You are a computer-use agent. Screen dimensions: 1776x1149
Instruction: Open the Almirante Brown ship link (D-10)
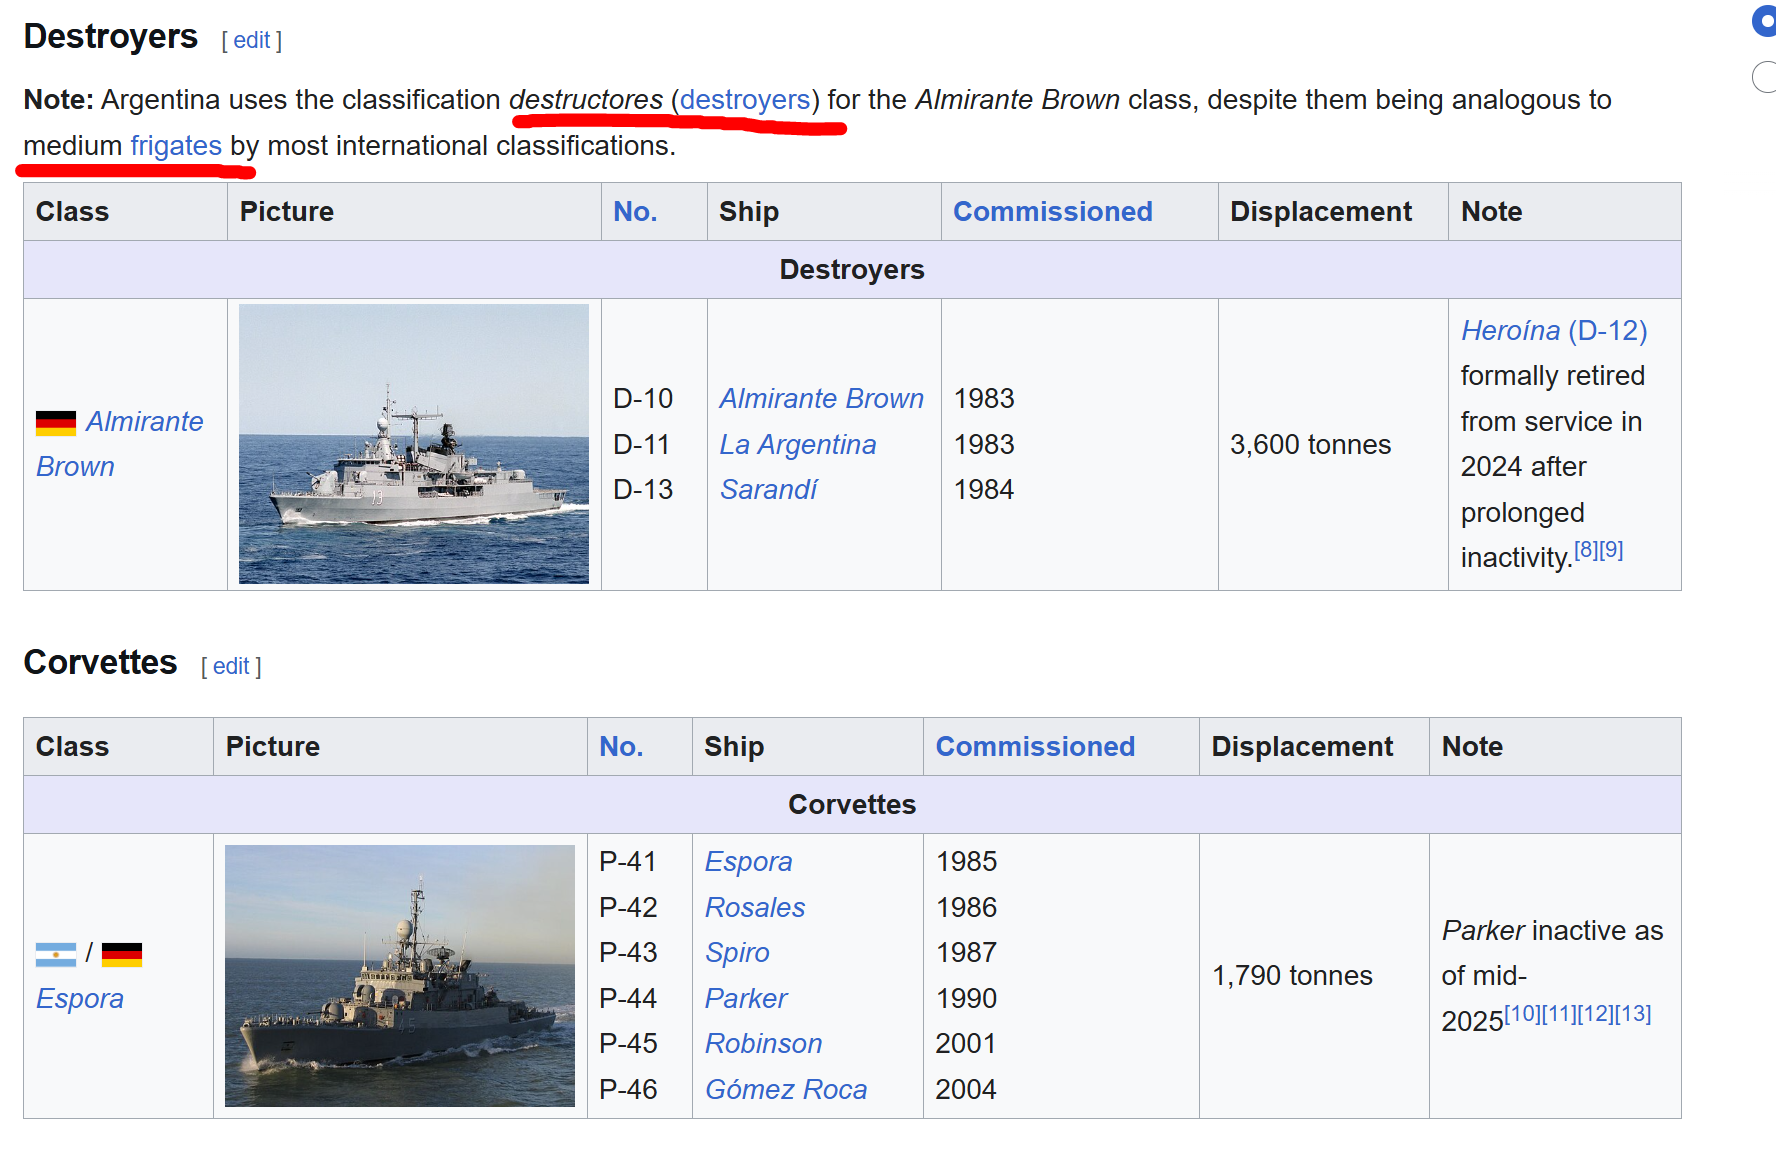(822, 399)
